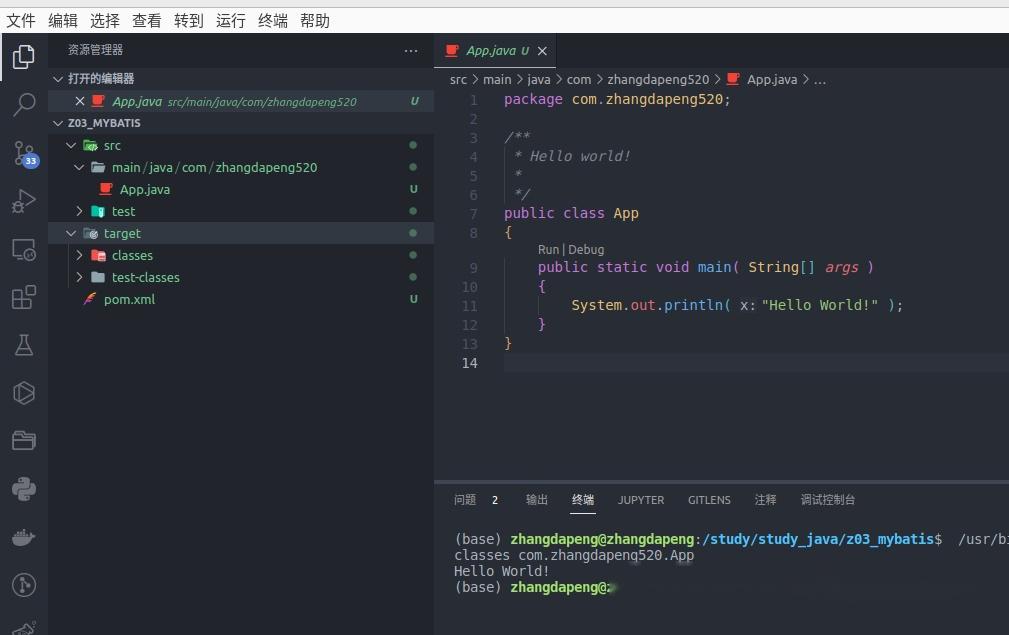This screenshot has width=1009, height=635.
Task: Open Source Control with 33 changes
Action: [x=25, y=154]
